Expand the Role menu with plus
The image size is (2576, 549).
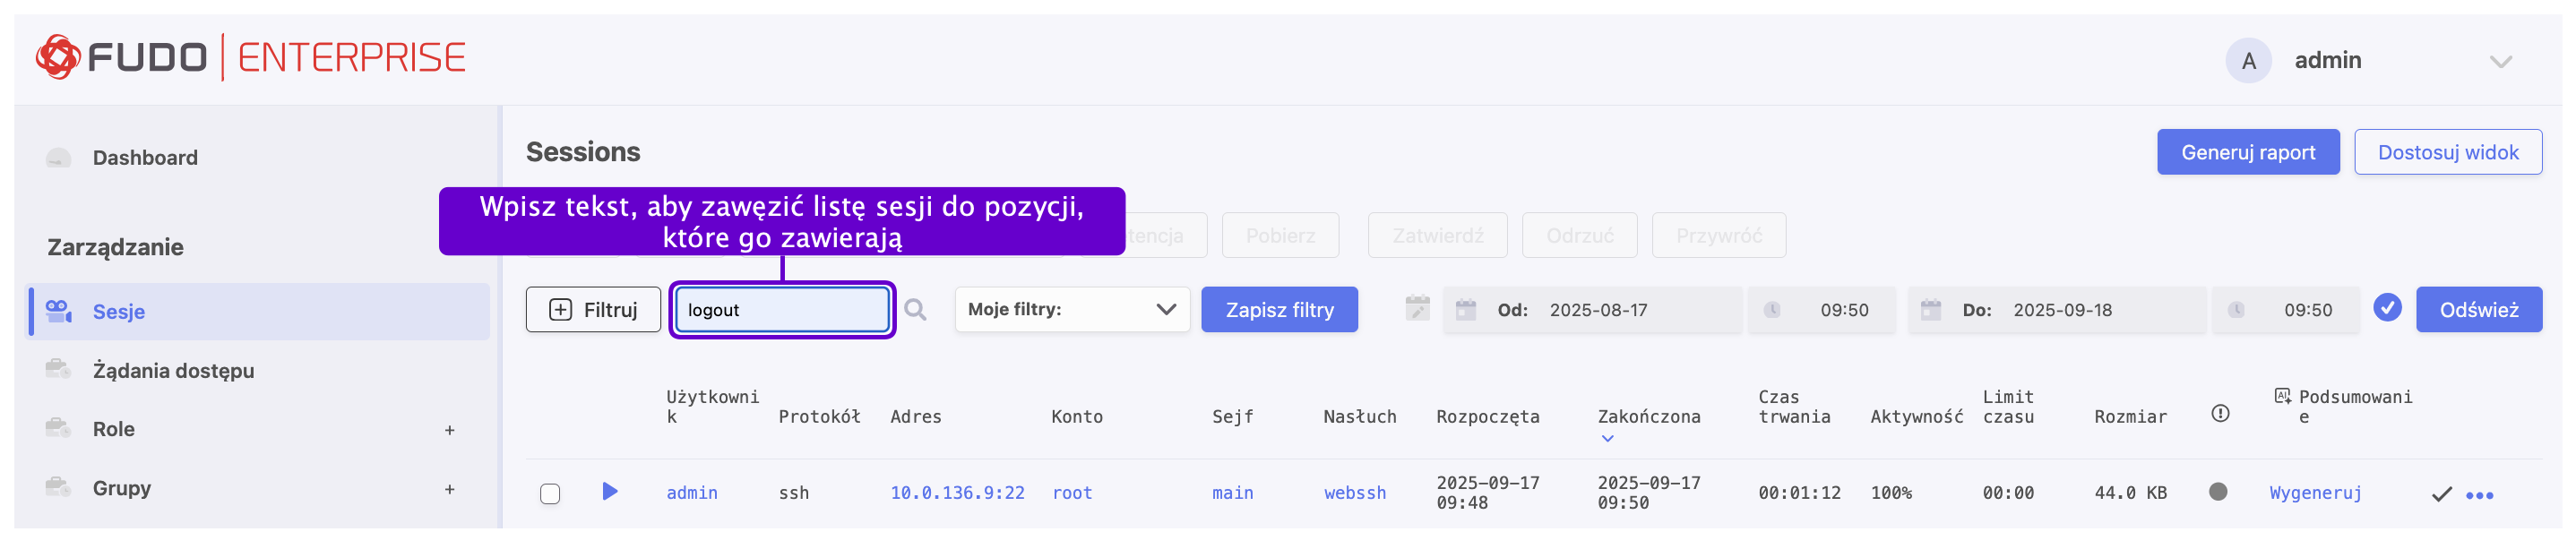(x=449, y=430)
